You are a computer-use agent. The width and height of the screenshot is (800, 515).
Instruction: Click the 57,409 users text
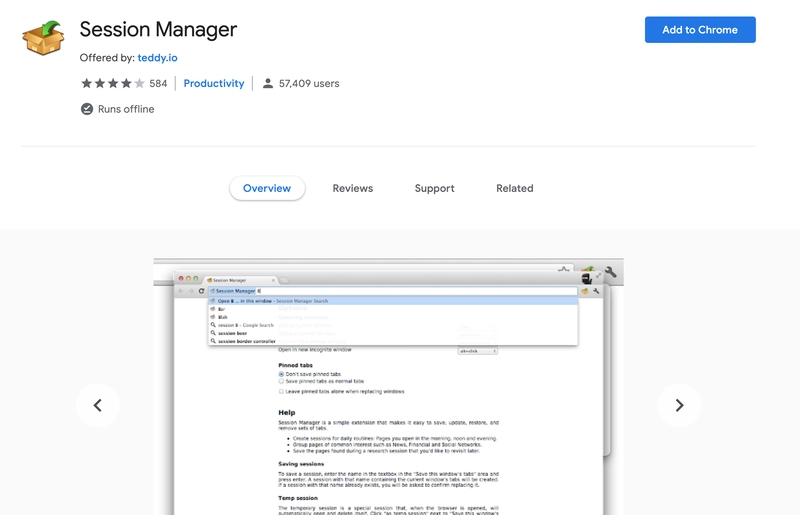tap(309, 83)
